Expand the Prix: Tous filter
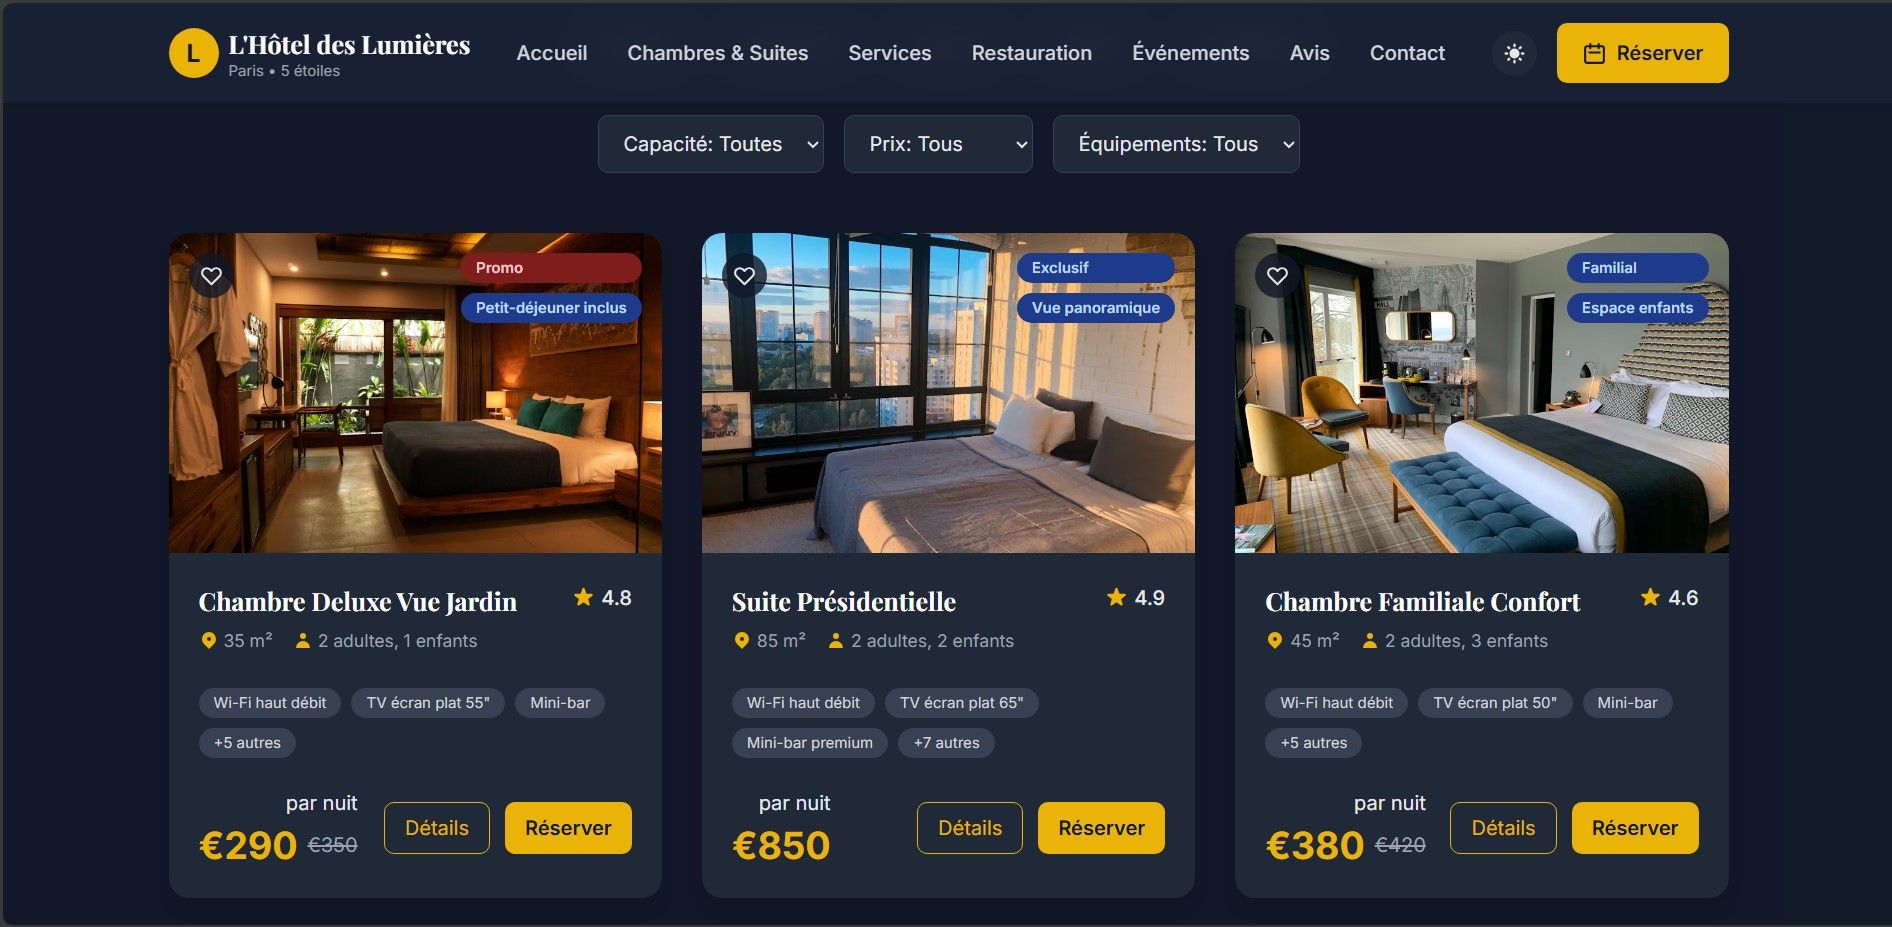Viewport: 1892px width, 927px height. tap(938, 144)
